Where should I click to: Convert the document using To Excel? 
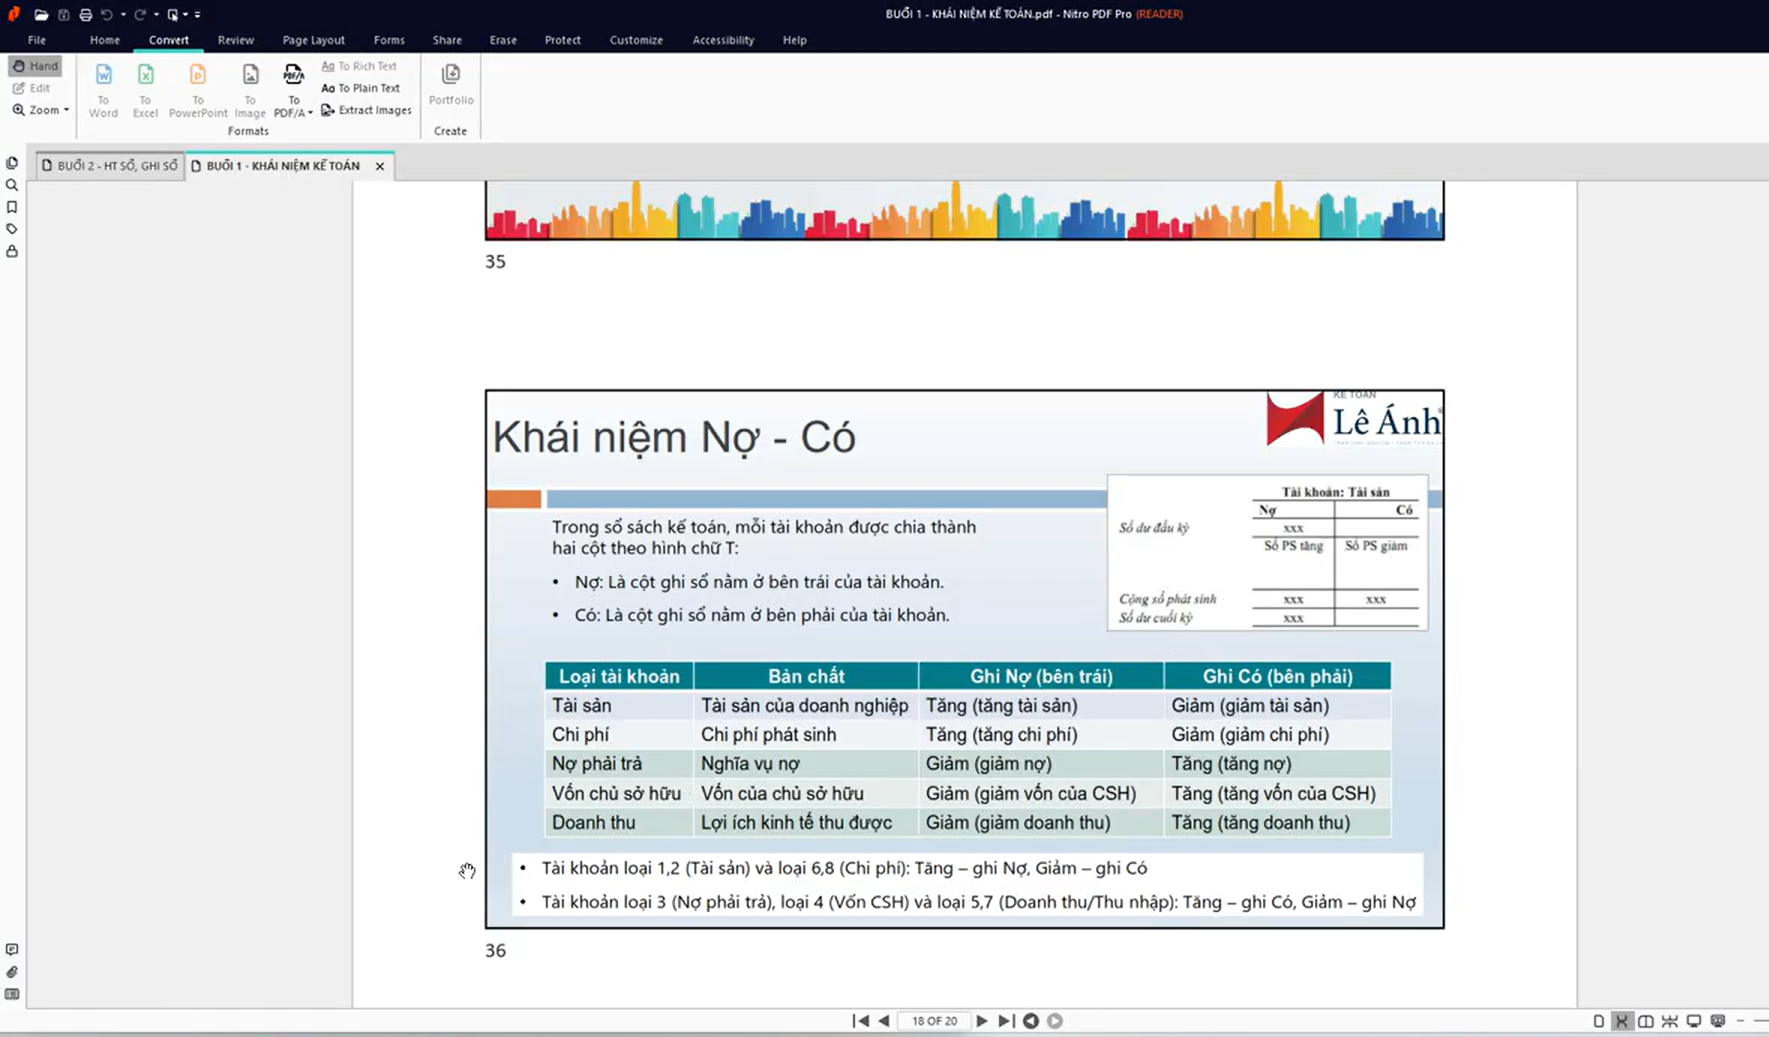click(145, 90)
